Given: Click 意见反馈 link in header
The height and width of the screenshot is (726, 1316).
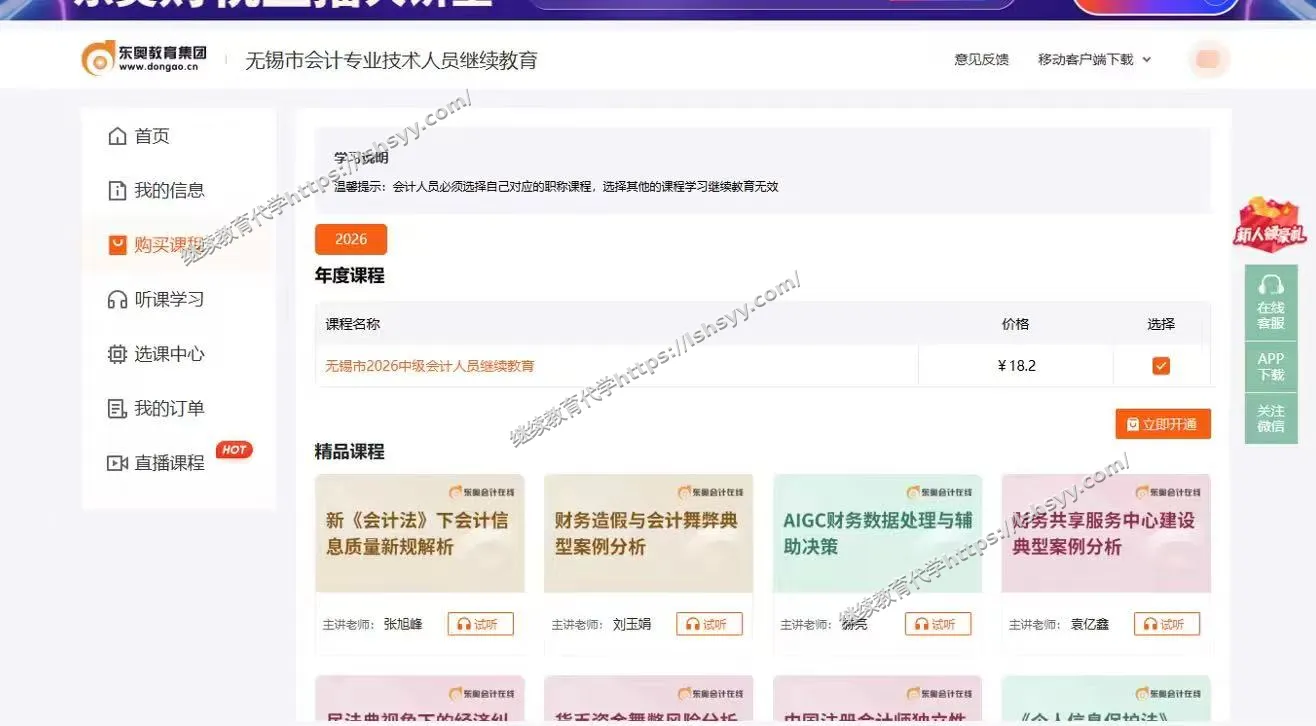Looking at the screenshot, I should 981,60.
